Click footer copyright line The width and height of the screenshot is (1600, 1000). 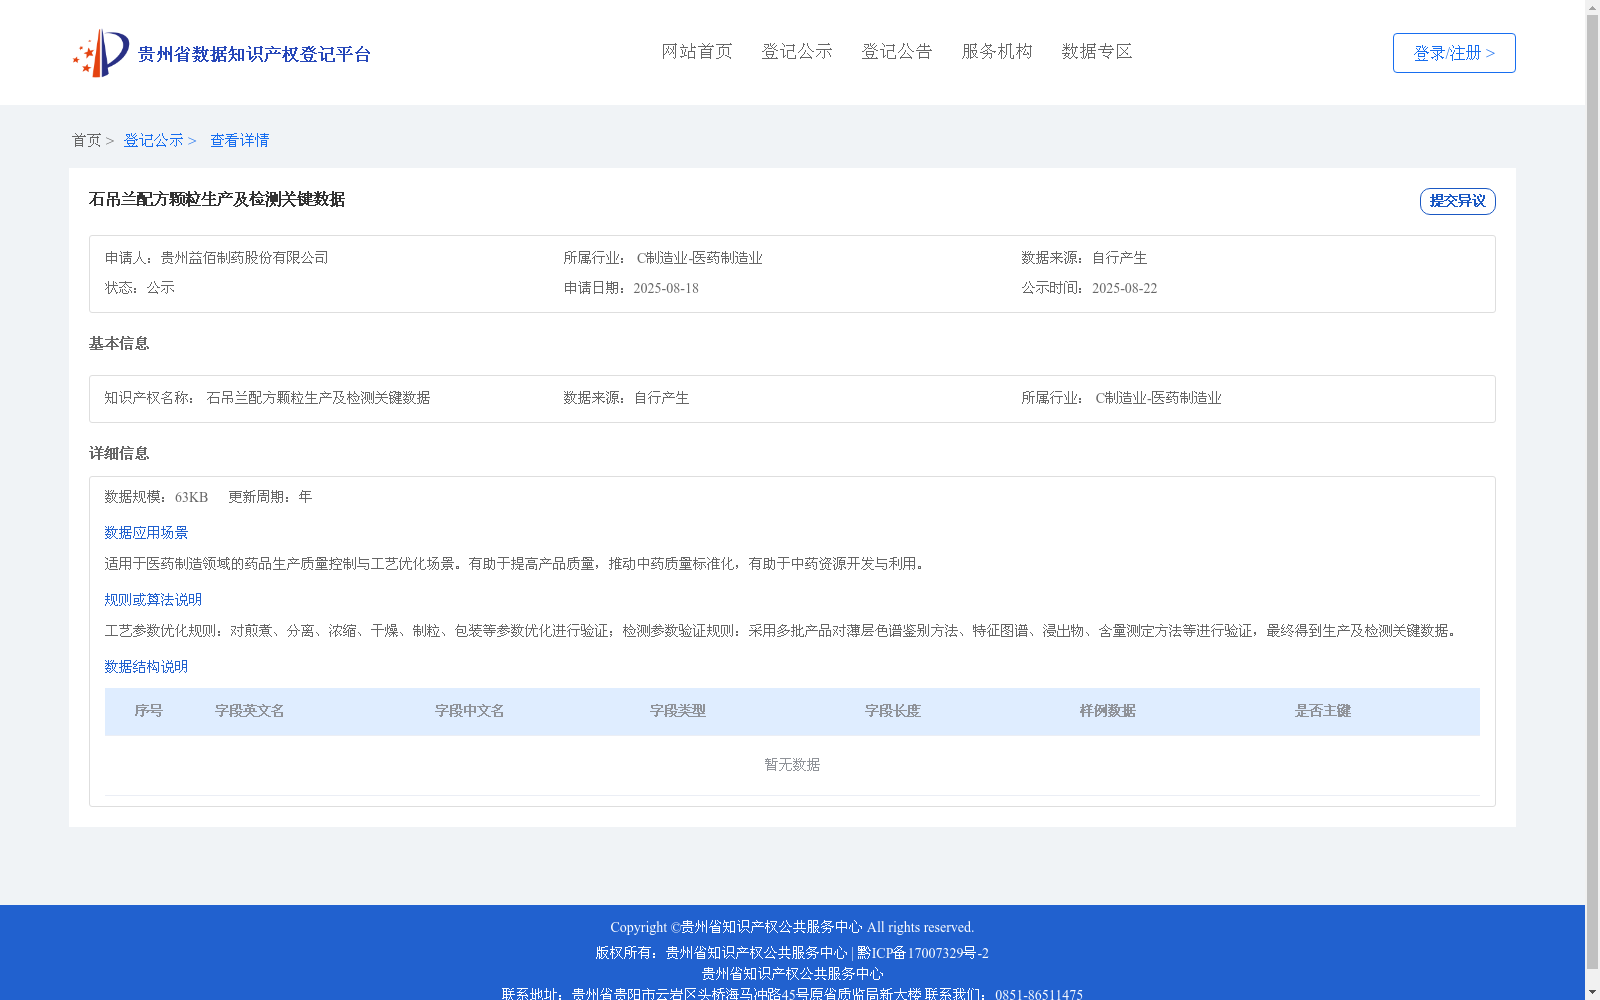(x=792, y=927)
